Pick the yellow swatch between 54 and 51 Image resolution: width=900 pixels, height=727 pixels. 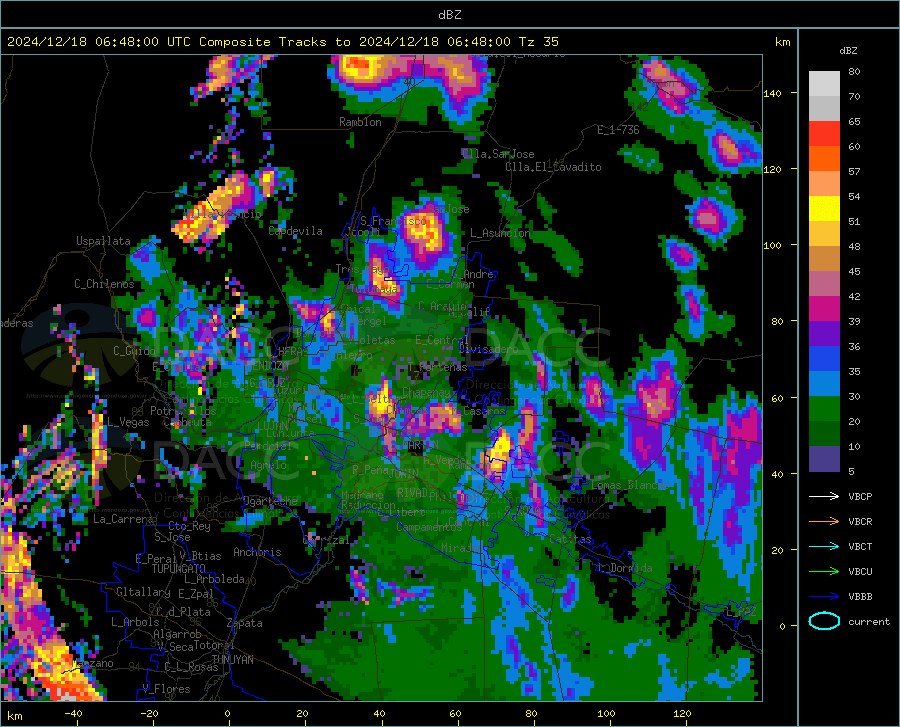coord(824,209)
